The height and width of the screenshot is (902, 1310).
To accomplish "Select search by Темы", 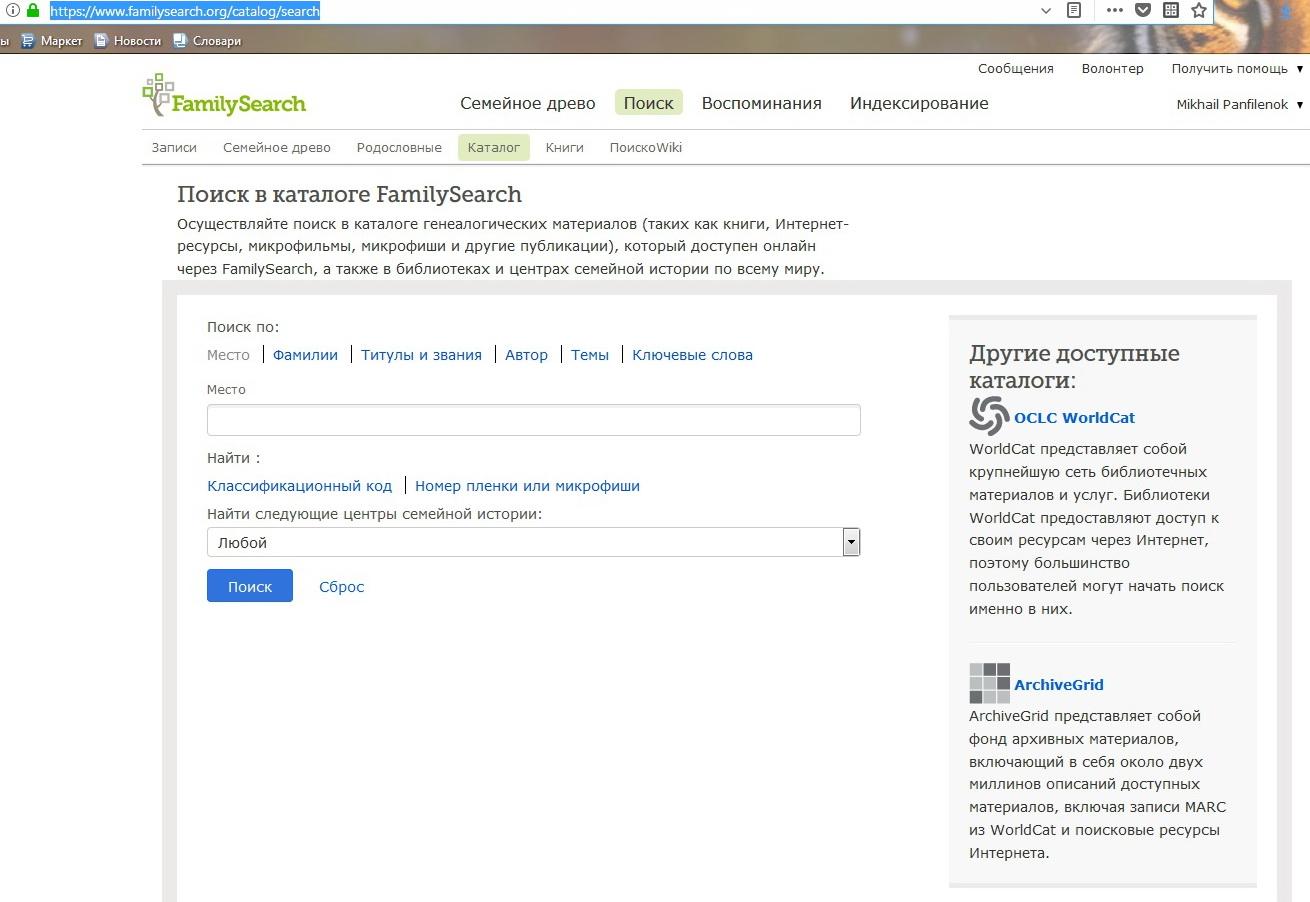I will [590, 355].
